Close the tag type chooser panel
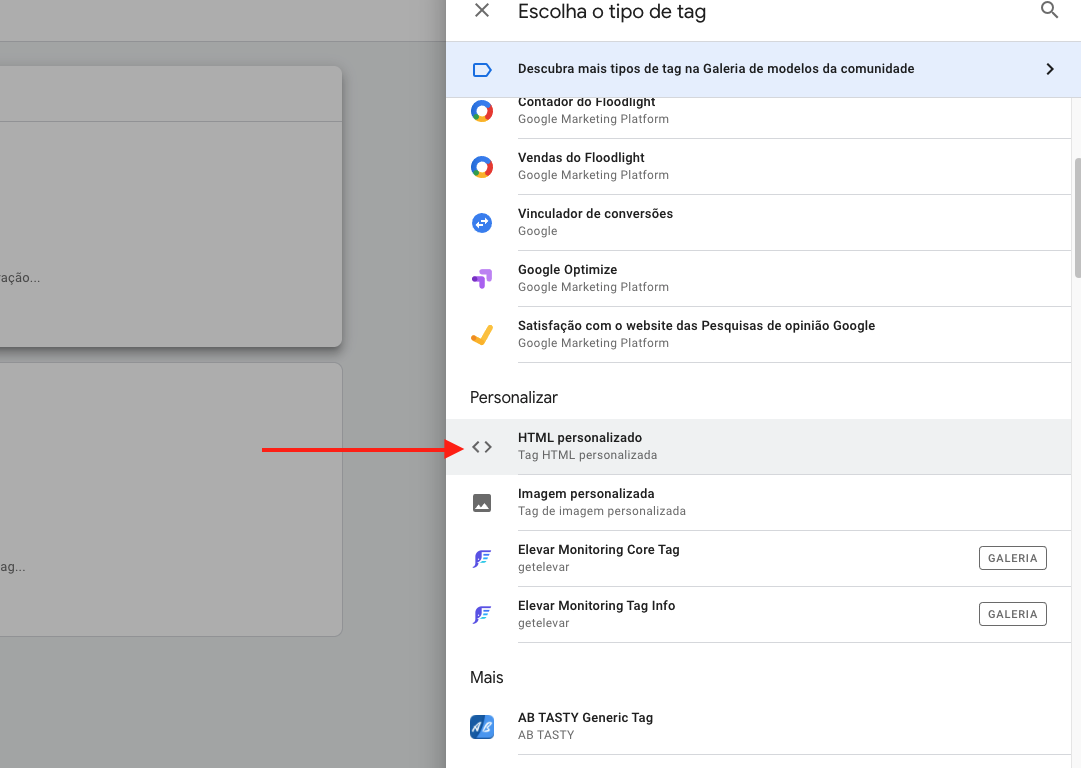Image resolution: width=1081 pixels, height=768 pixels. pyautogui.click(x=482, y=10)
